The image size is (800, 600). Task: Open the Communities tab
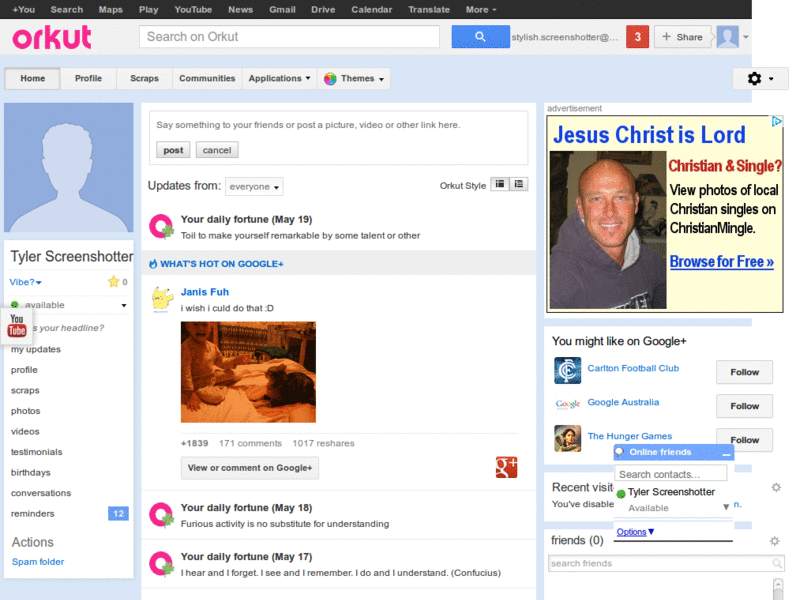click(207, 79)
